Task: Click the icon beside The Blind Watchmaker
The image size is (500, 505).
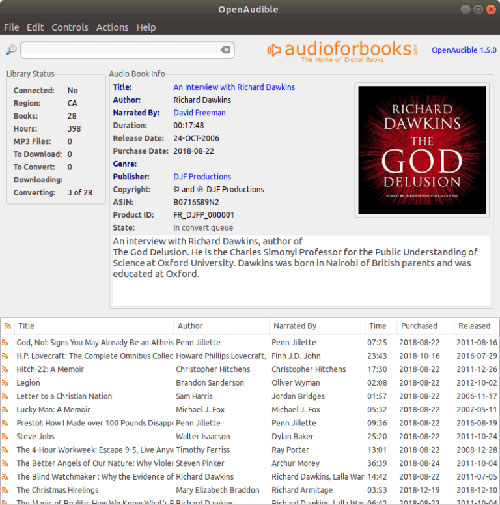Action: [5, 477]
